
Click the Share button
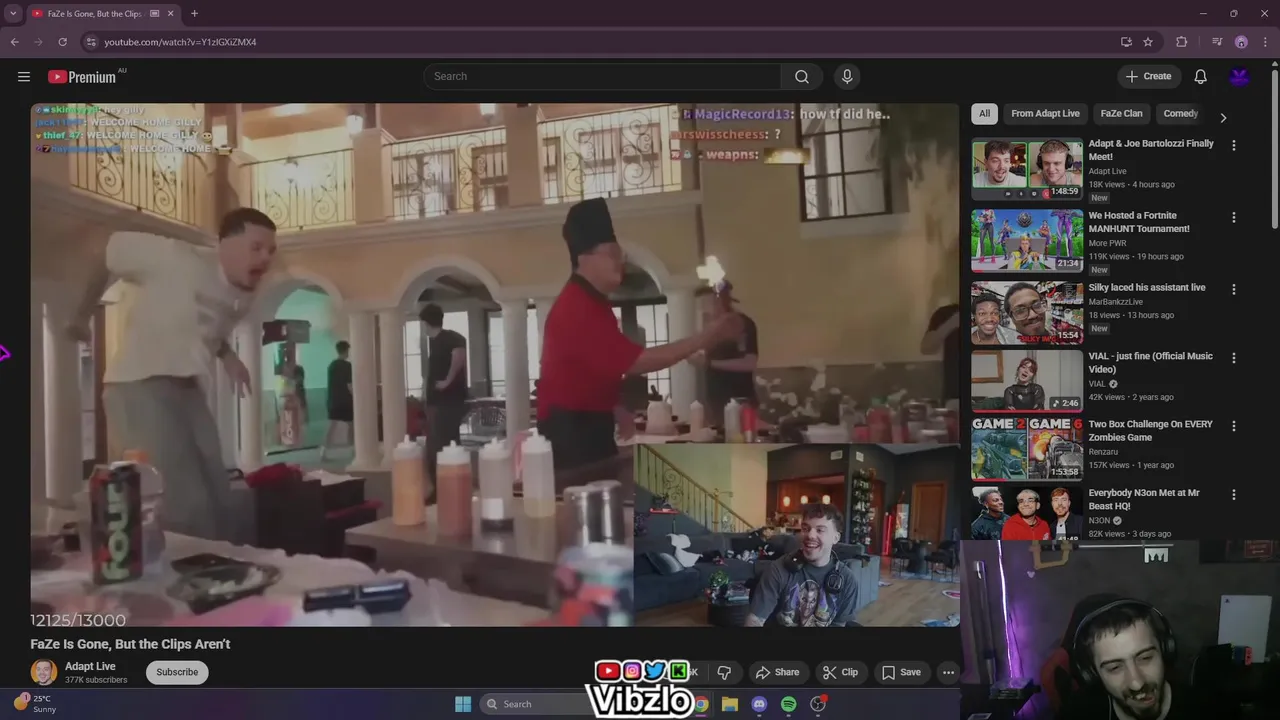click(777, 672)
